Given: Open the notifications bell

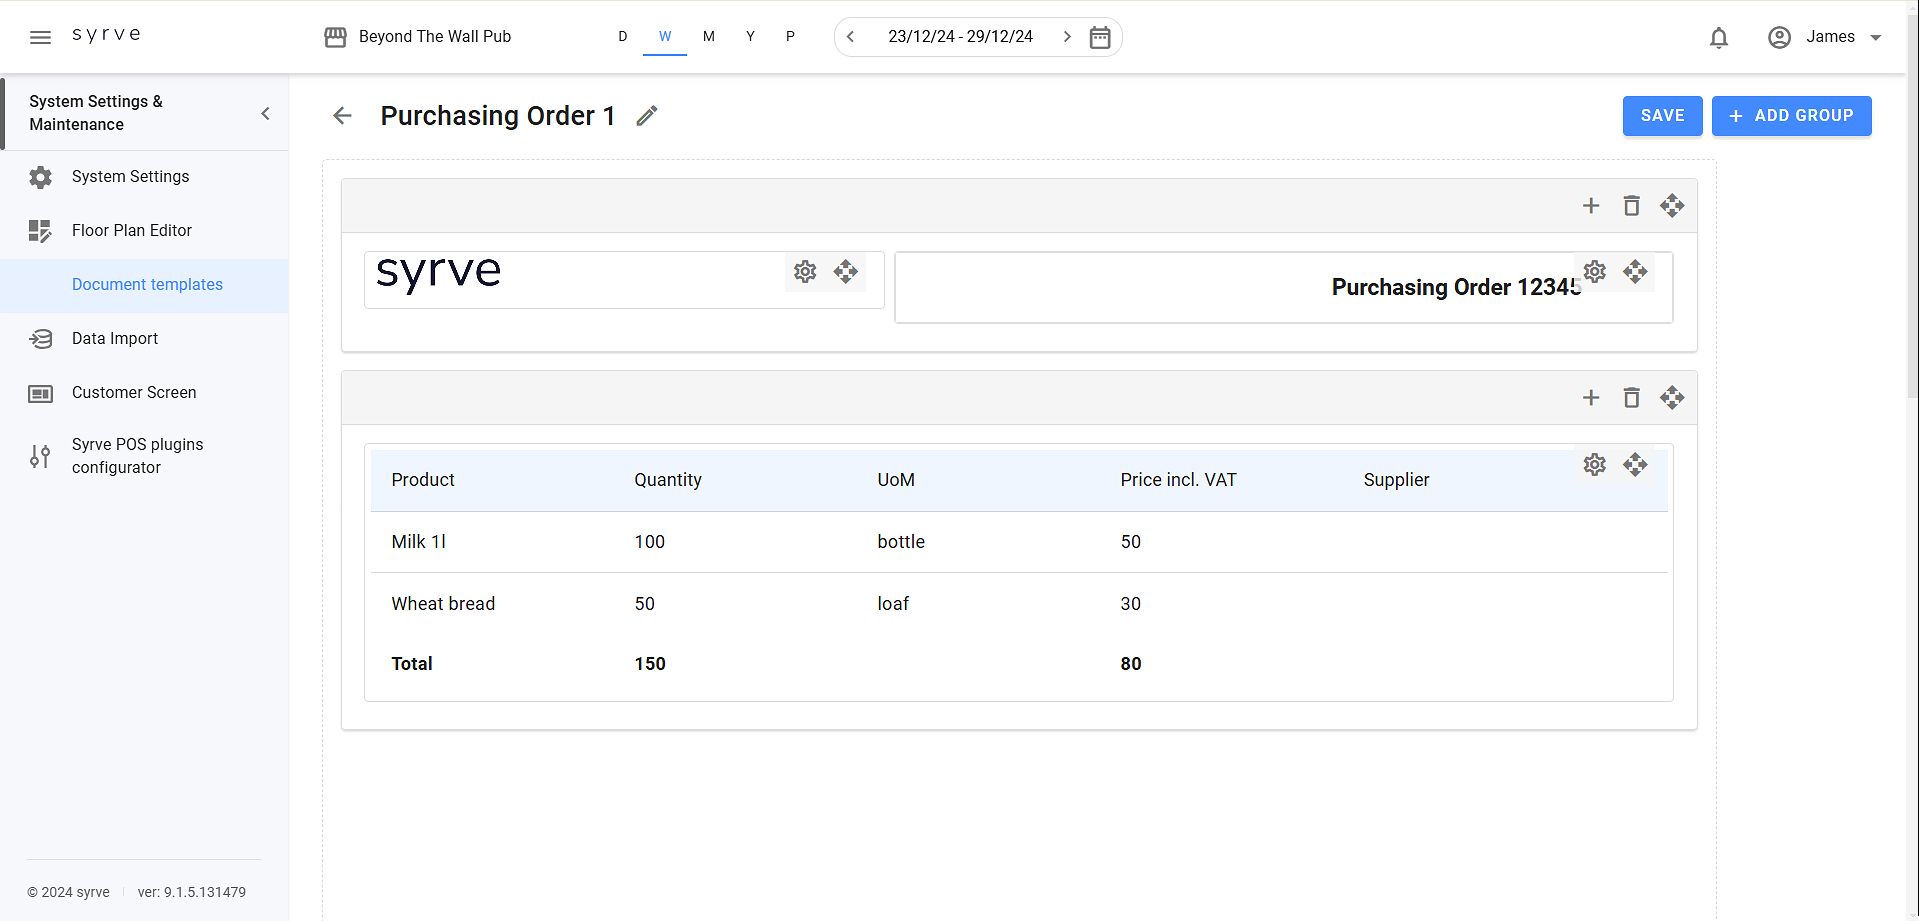Looking at the screenshot, I should tap(1719, 37).
